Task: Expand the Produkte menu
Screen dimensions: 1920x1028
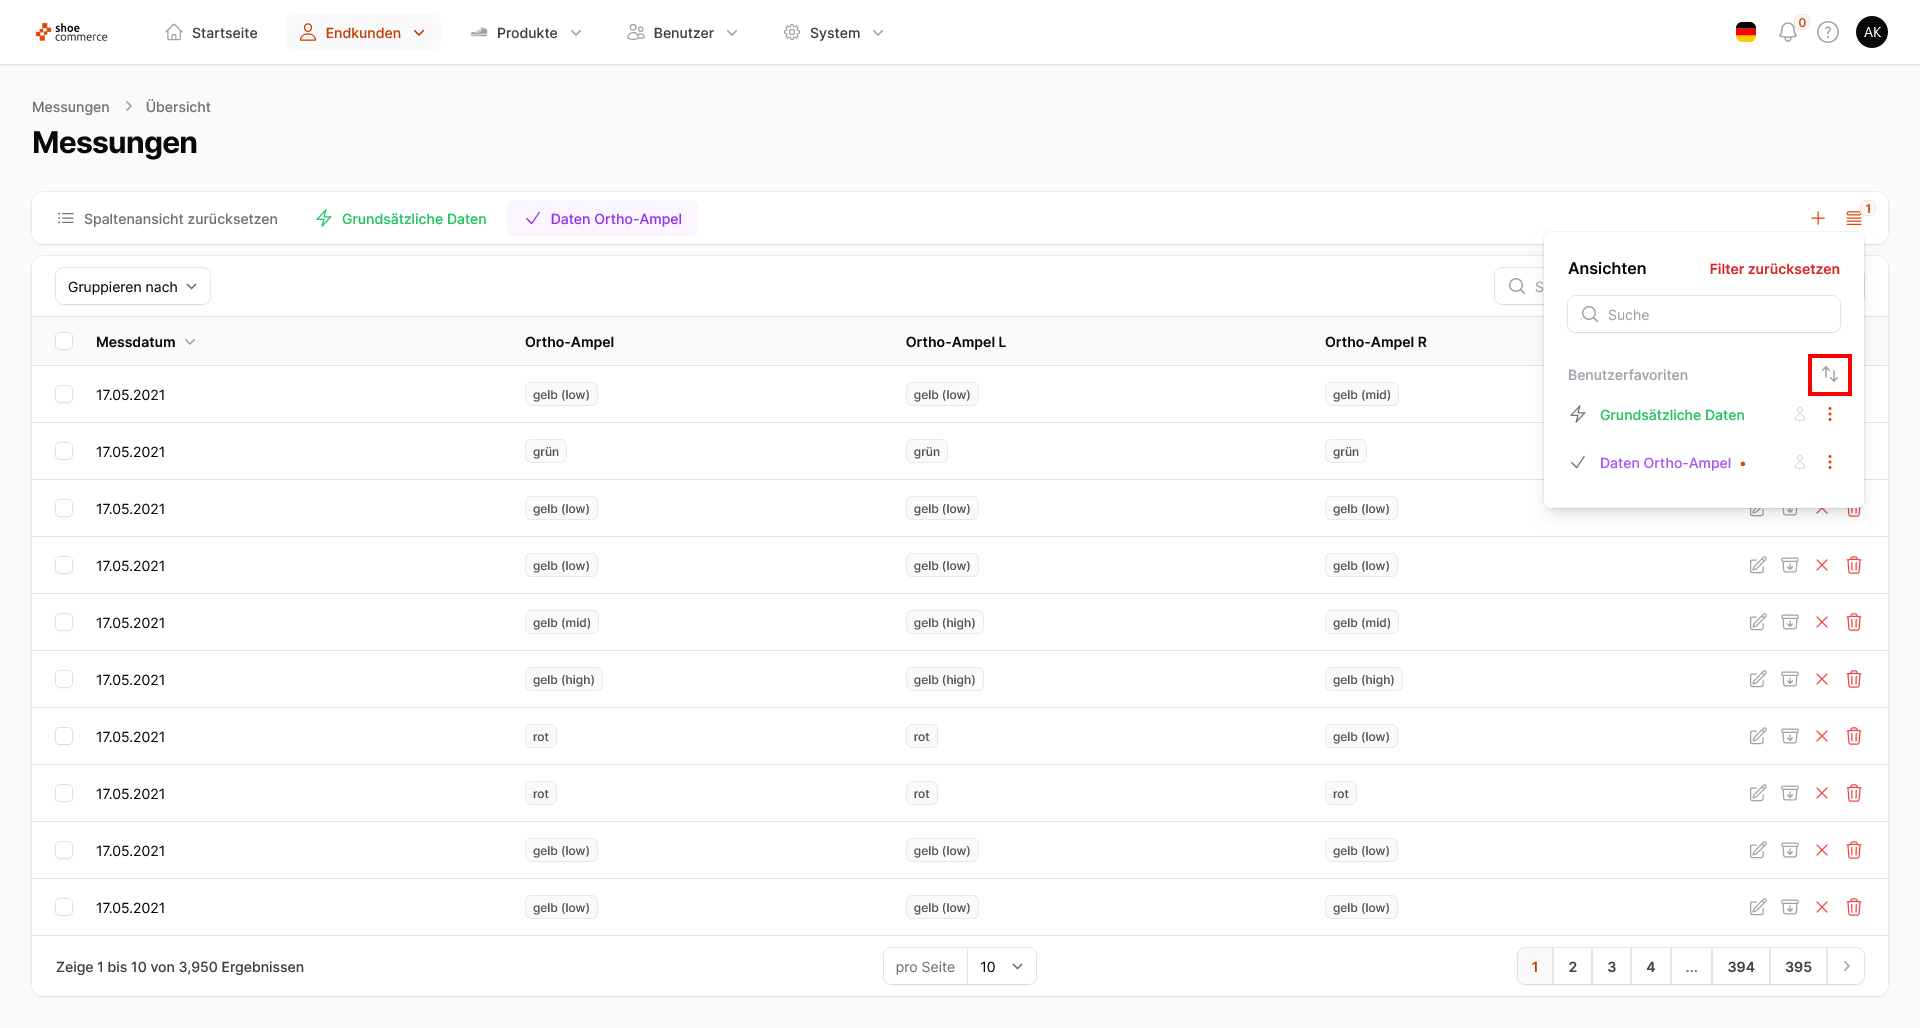Action: pyautogui.click(x=526, y=33)
